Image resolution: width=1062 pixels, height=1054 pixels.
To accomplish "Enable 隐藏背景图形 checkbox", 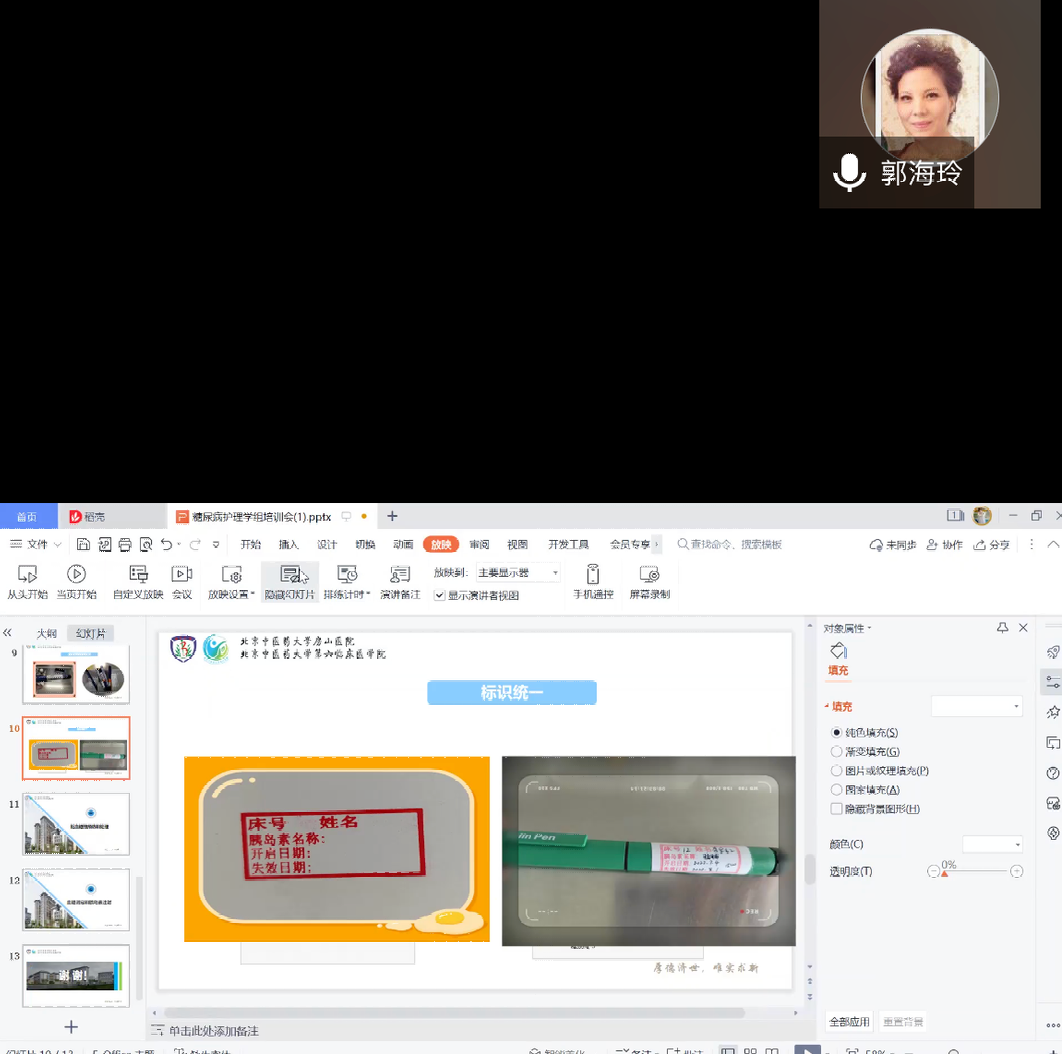I will pos(837,809).
